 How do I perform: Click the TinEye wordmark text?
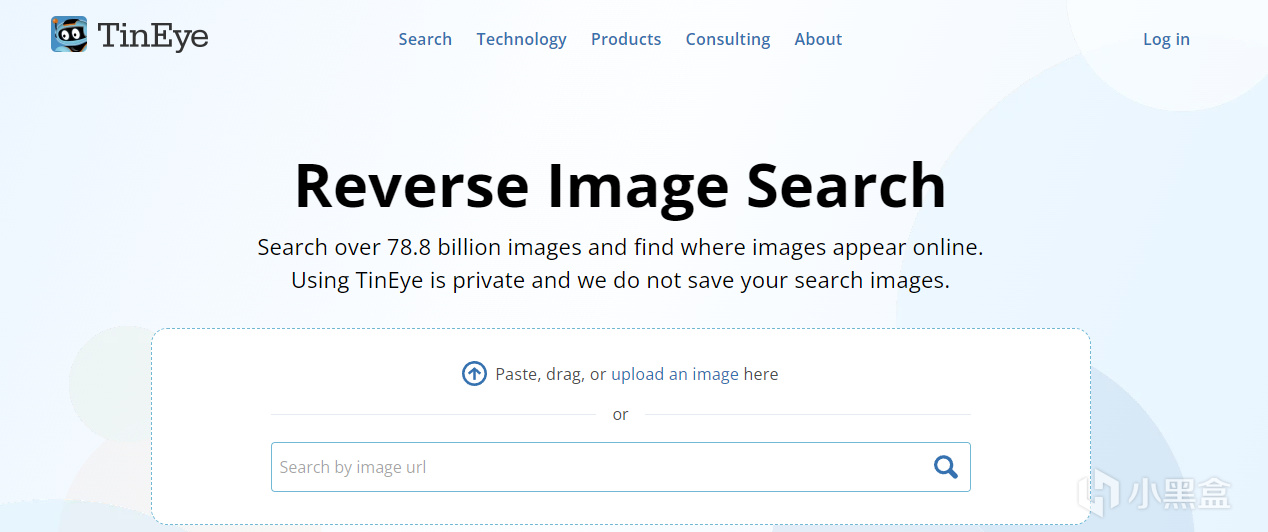coord(153,37)
